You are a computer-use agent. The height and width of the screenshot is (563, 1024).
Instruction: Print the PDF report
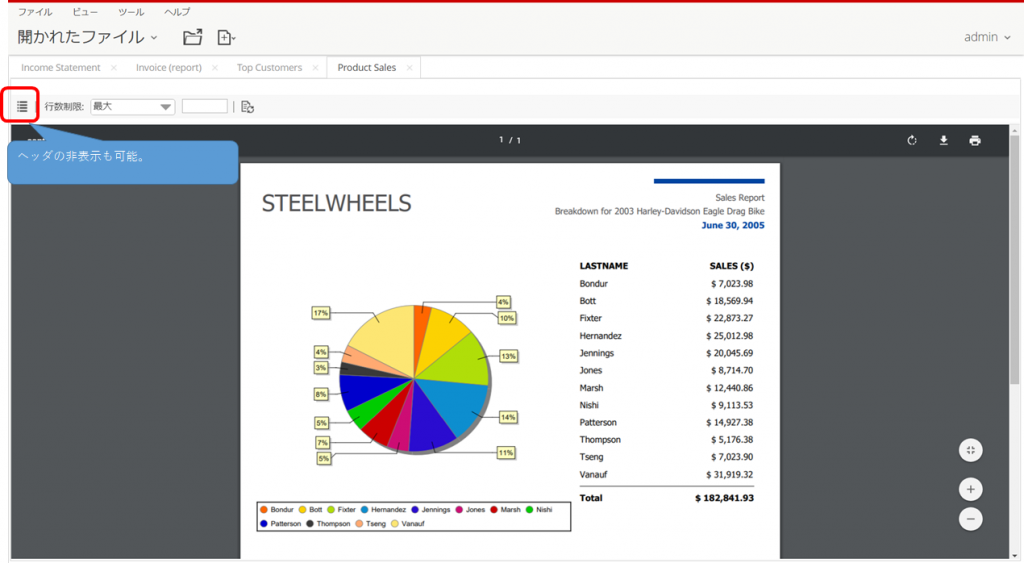975,140
